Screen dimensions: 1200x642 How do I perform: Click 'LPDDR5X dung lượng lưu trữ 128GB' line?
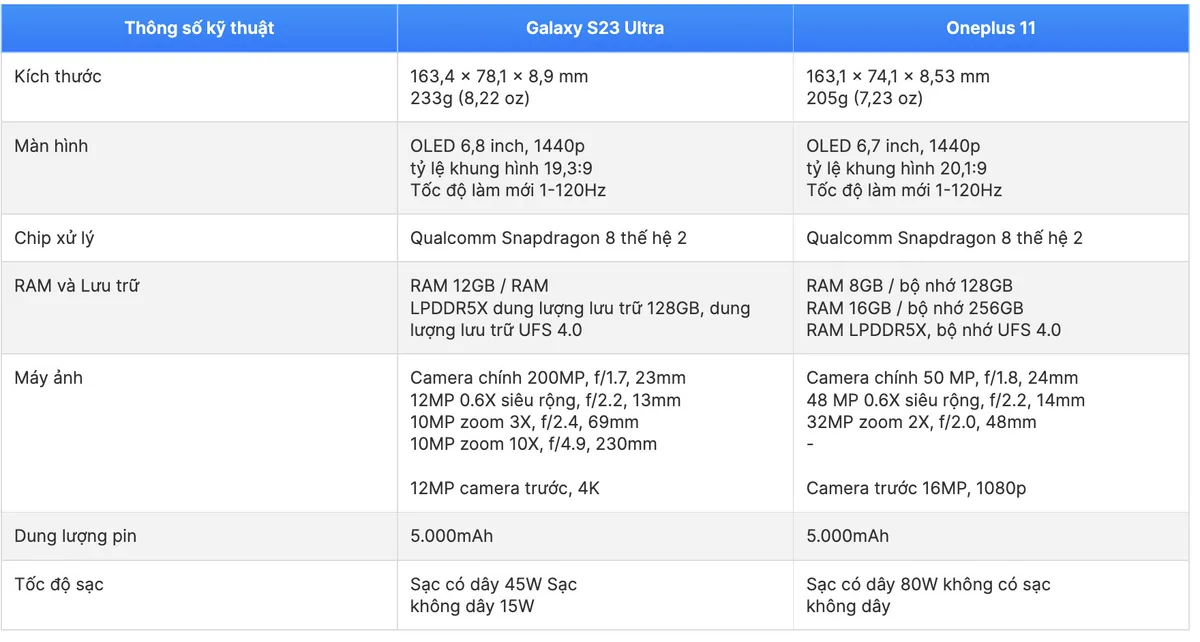coord(580,308)
